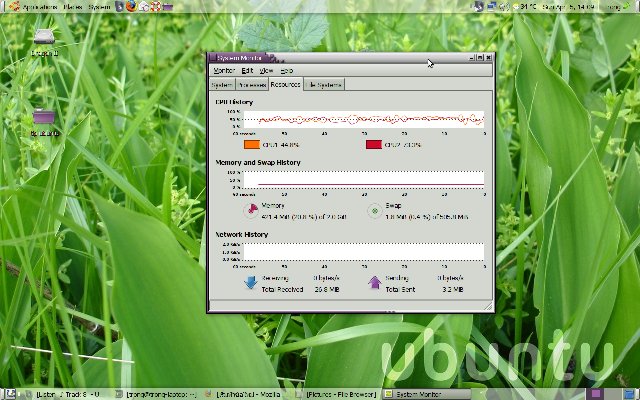Select the Resources tab
This screenshot has height=400, width=640.
285,84
